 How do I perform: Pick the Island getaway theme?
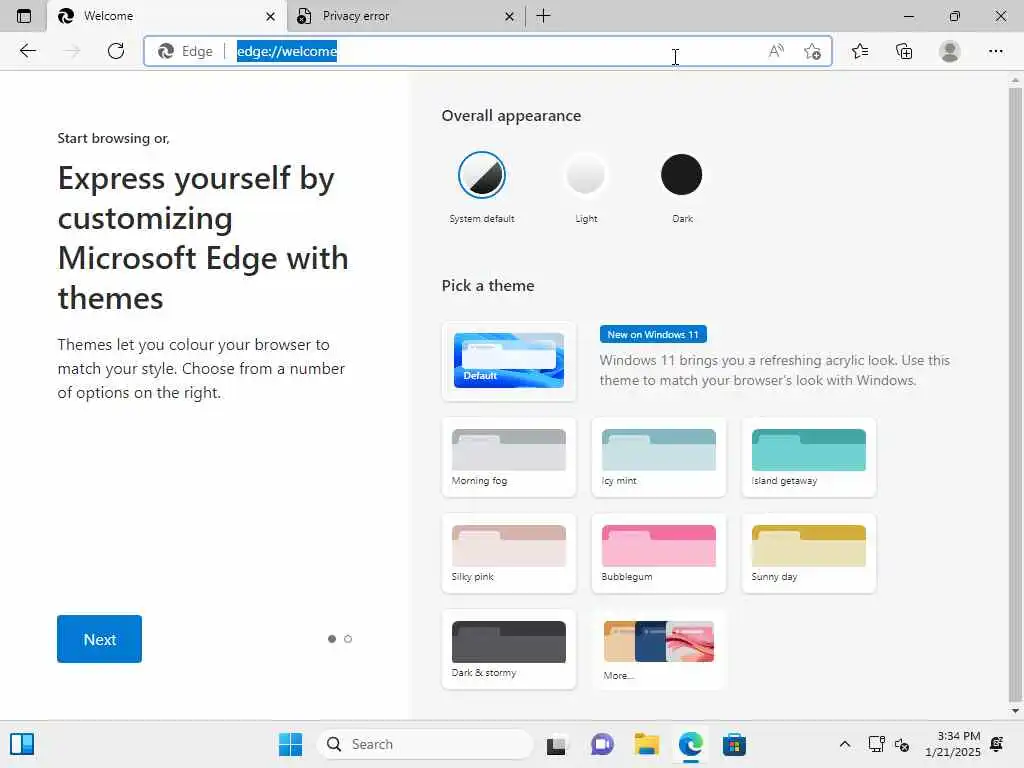[808, 457]
